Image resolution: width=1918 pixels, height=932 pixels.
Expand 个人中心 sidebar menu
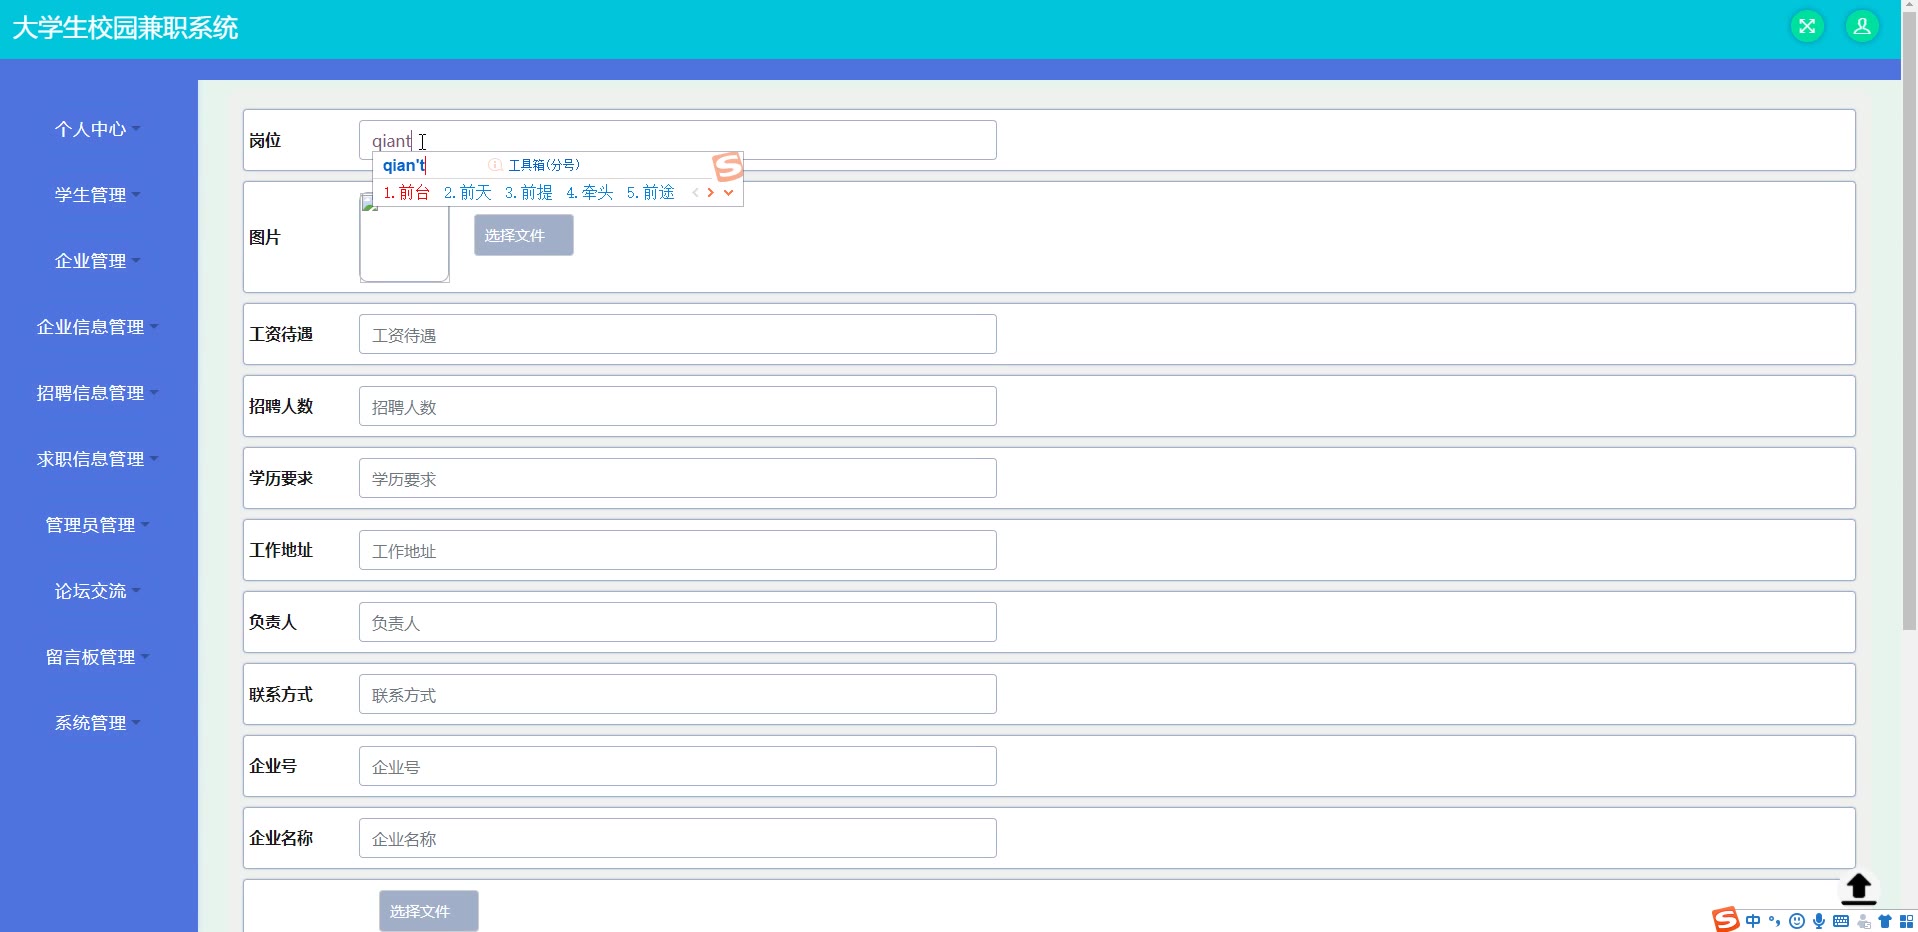click(x=98, y=129)
